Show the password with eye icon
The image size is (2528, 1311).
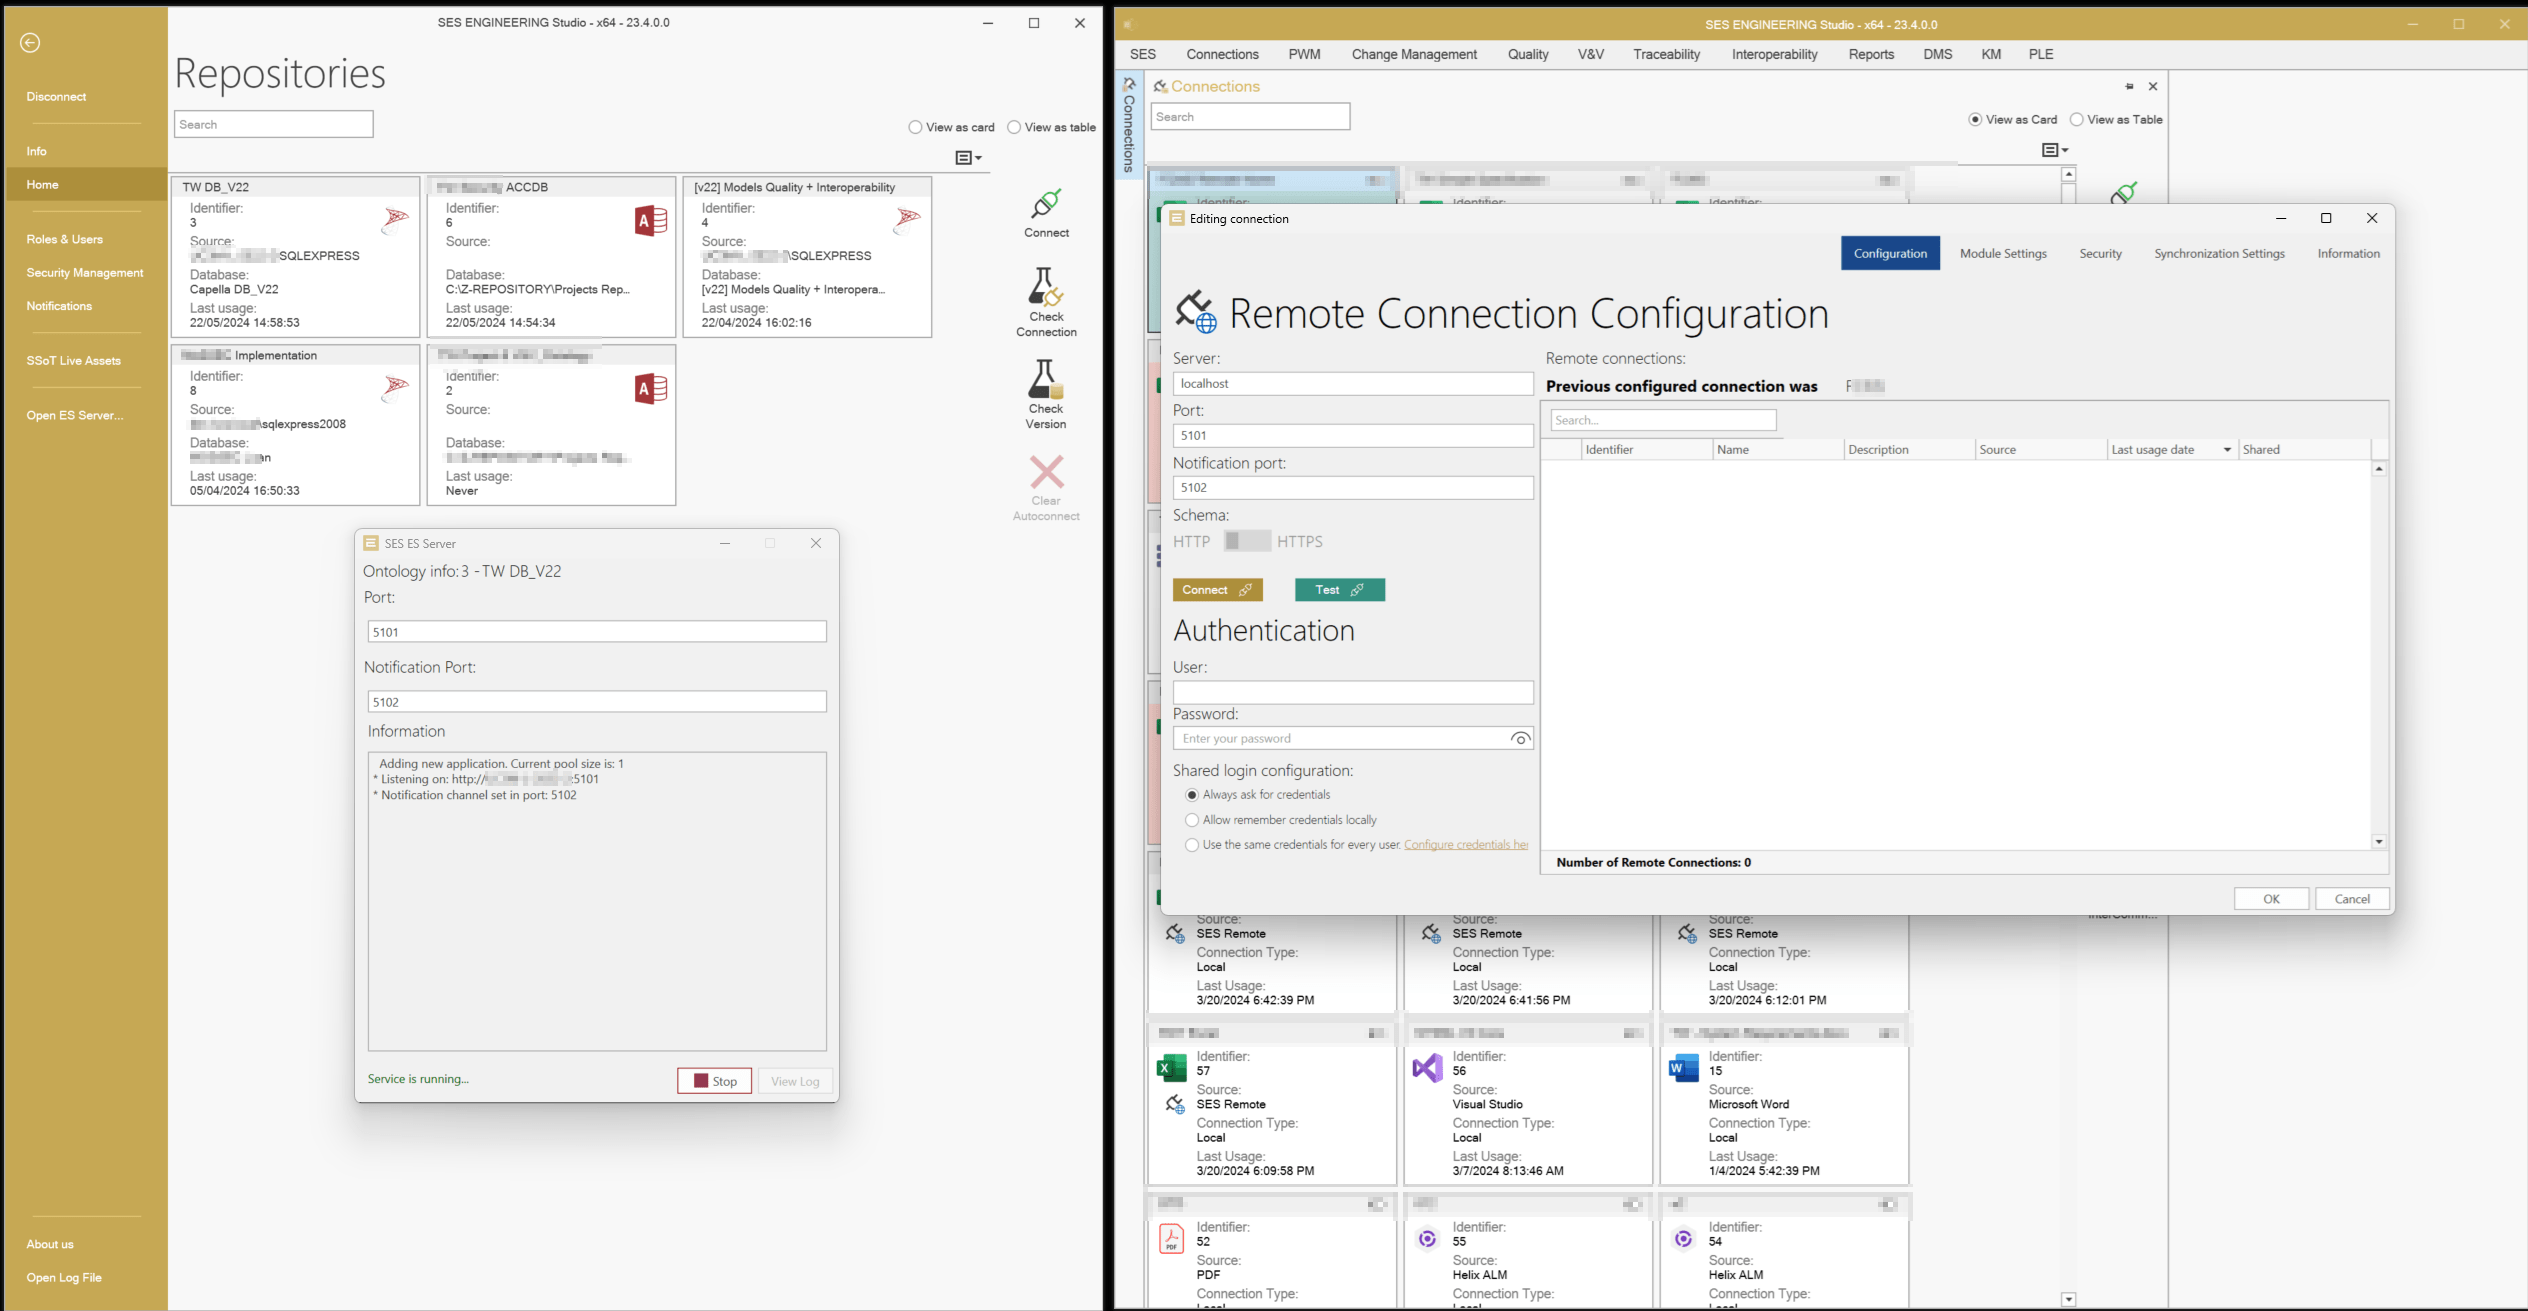[1520, 738]
